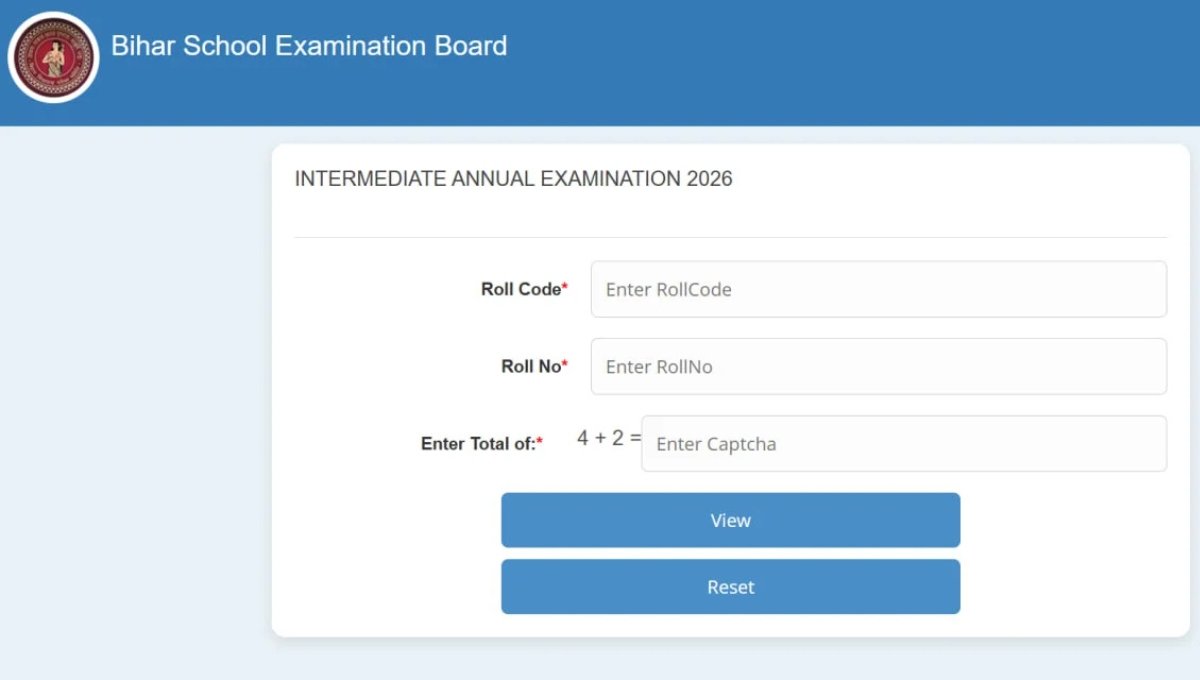Click the Enter Captcha input box
1200x680 pixels.
[x=903, y=443]
